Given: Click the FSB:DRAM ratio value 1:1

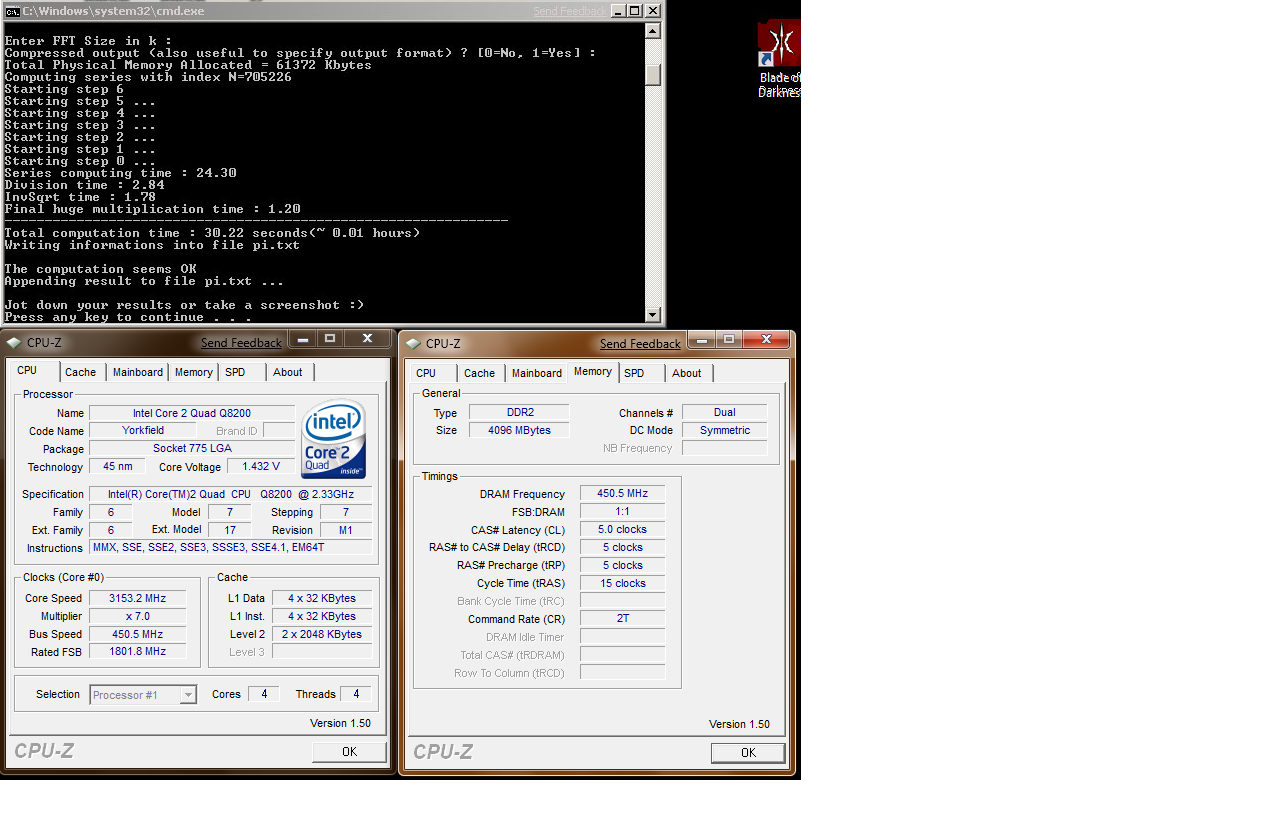Looking at the screenshot, I should click(622, 512).
